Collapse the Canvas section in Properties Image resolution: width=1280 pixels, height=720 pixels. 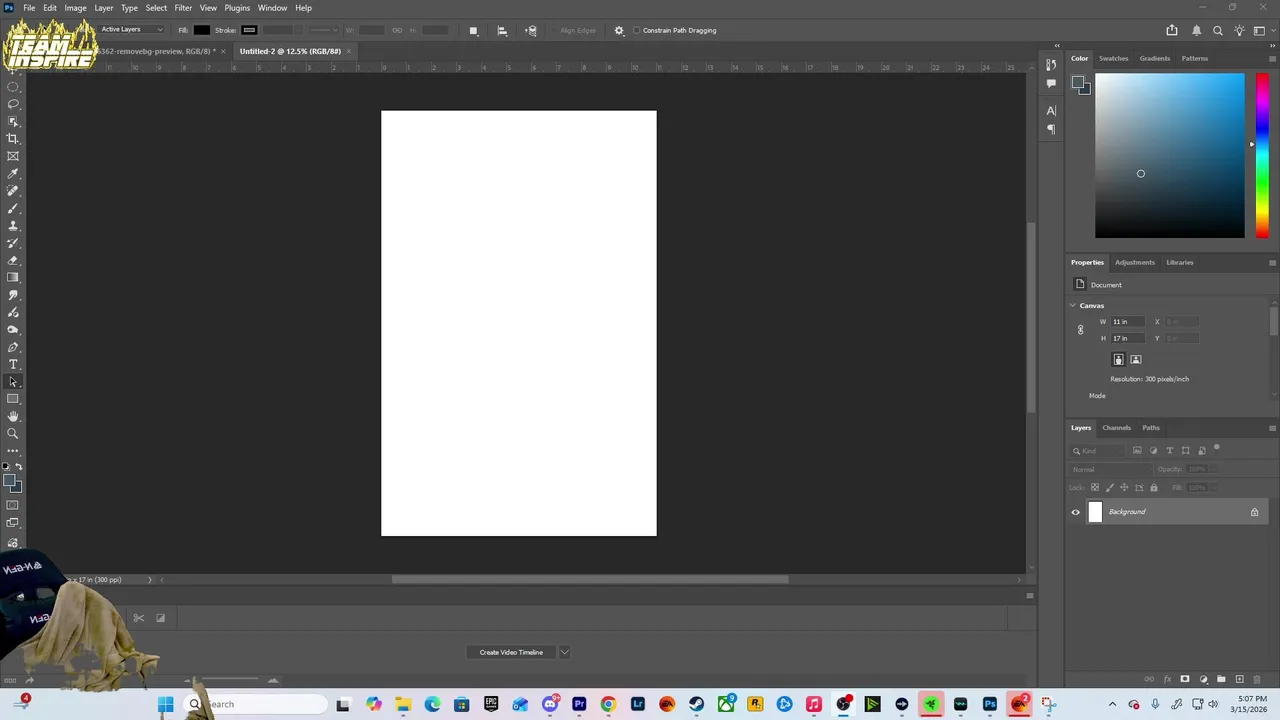click(1073, 306)
